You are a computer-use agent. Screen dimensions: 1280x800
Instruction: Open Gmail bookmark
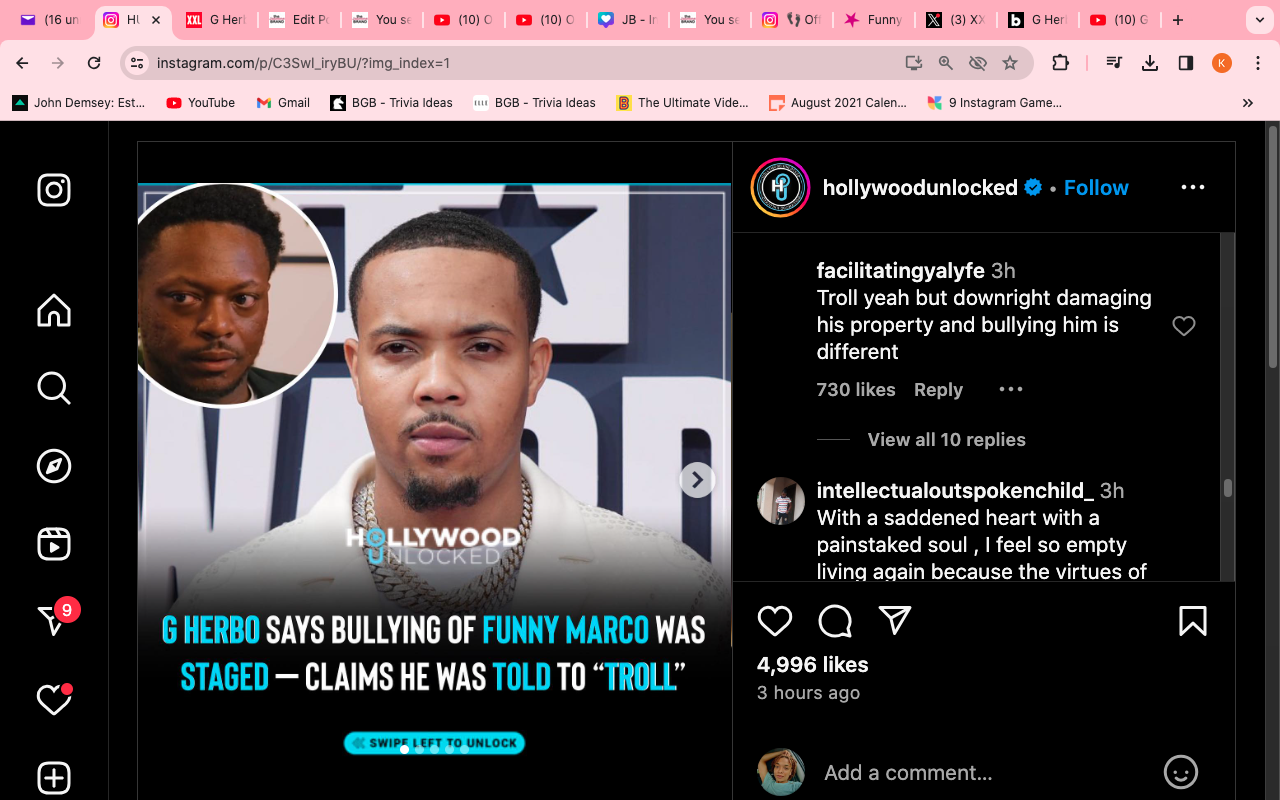(x=283, y=103)
